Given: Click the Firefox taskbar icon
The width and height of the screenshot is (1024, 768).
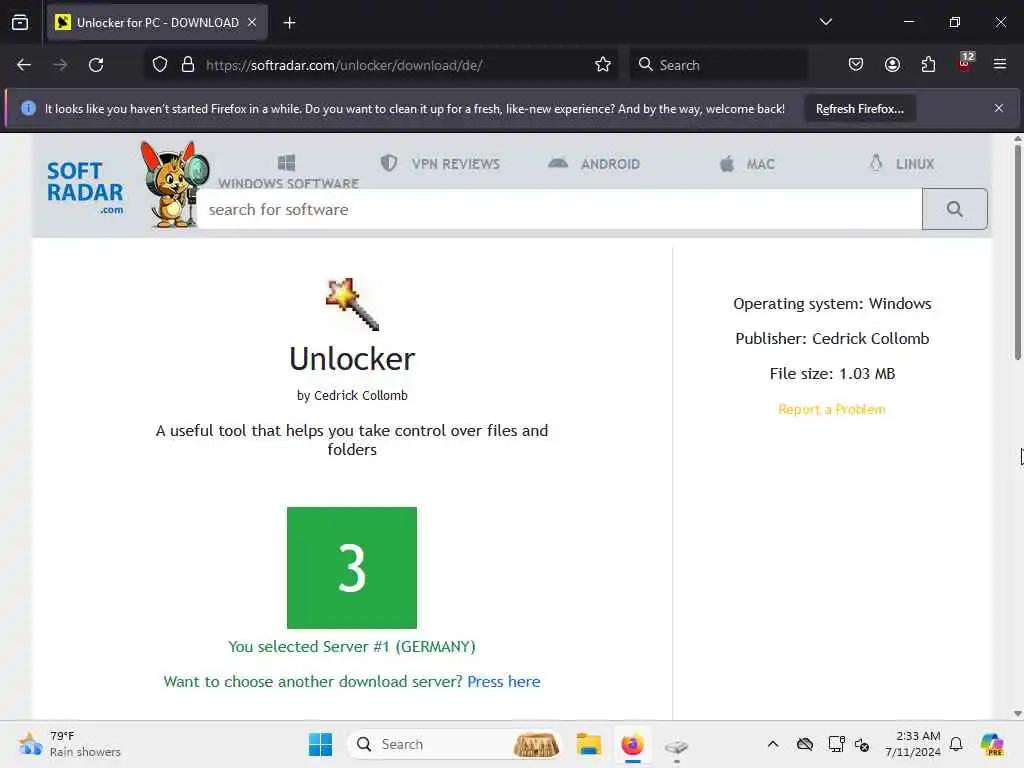Looking at the screenshot, I should pos(632,744).
